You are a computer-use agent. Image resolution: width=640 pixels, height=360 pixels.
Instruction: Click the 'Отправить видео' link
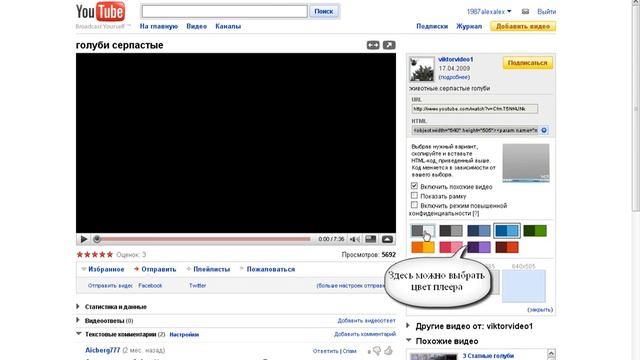point(110,286)
